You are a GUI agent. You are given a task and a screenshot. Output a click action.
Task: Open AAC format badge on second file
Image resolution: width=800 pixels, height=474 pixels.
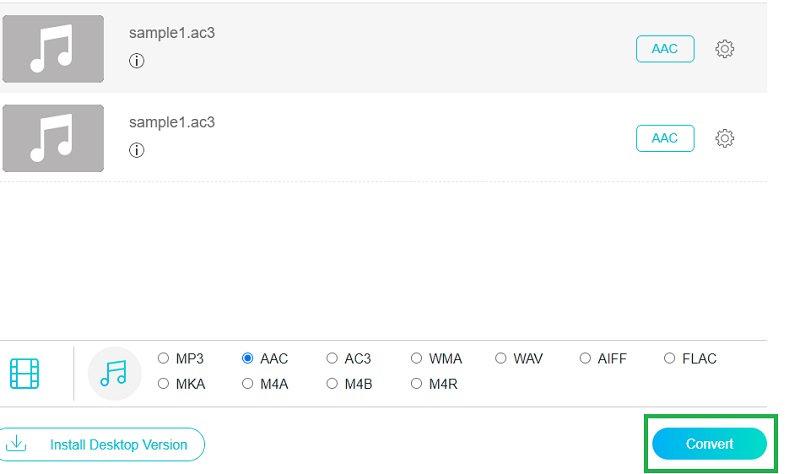point(665,139)
